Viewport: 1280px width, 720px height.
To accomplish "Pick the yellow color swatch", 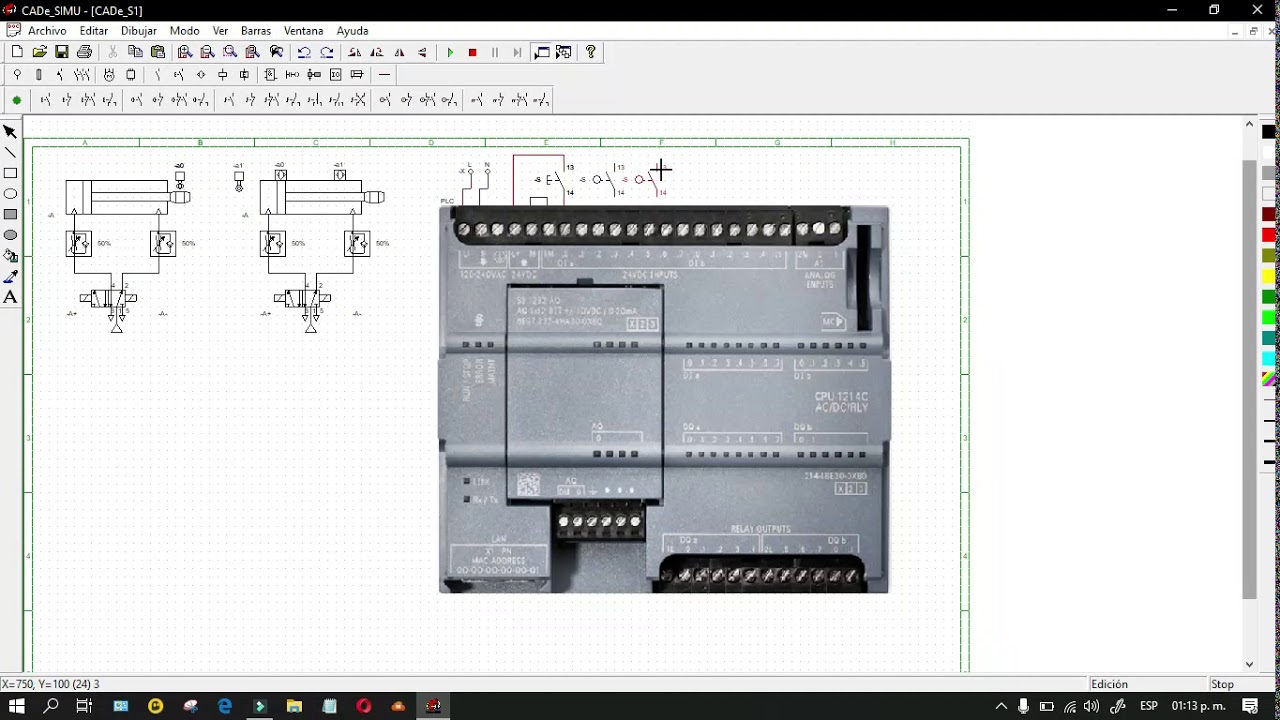I will coord(1269,276).
